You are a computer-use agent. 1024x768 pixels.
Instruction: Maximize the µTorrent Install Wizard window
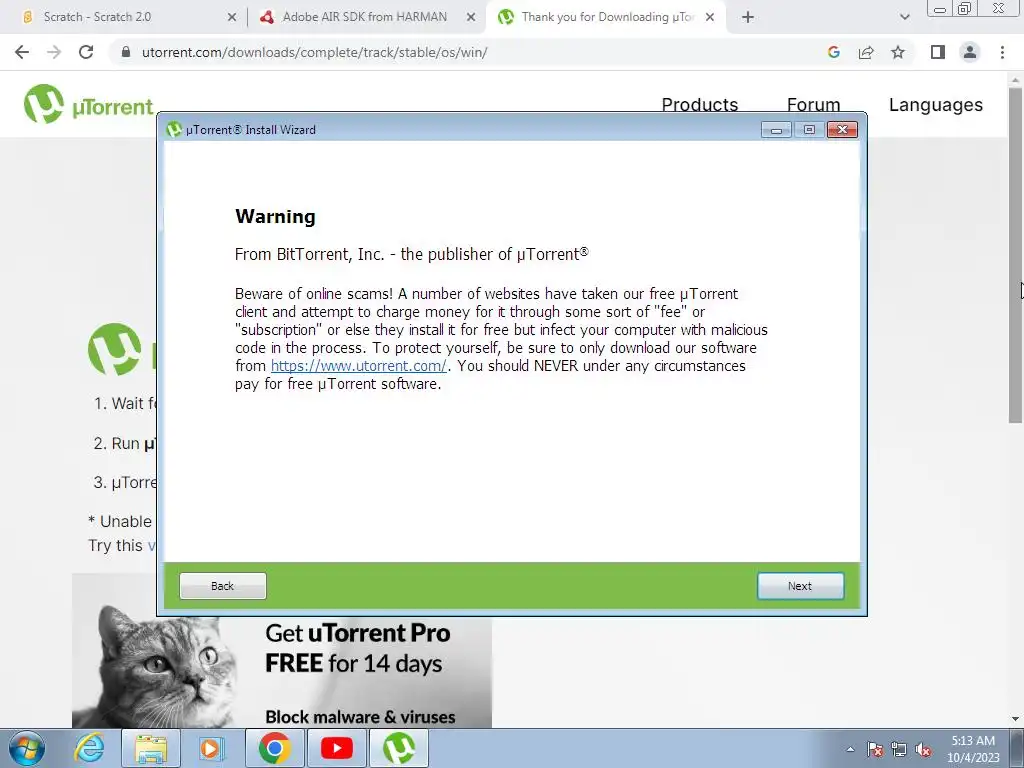pos(809,130)
